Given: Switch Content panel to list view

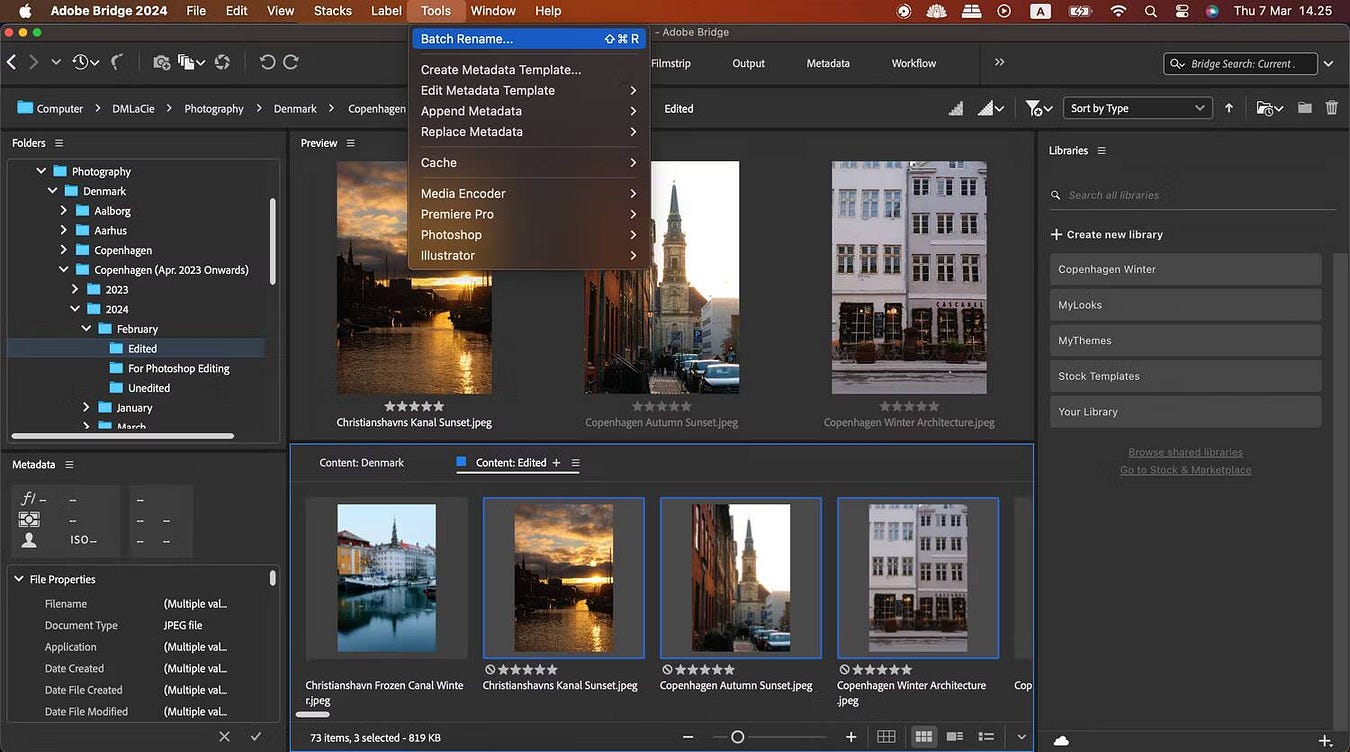Looking at the screenshot, I should point(986,736).
